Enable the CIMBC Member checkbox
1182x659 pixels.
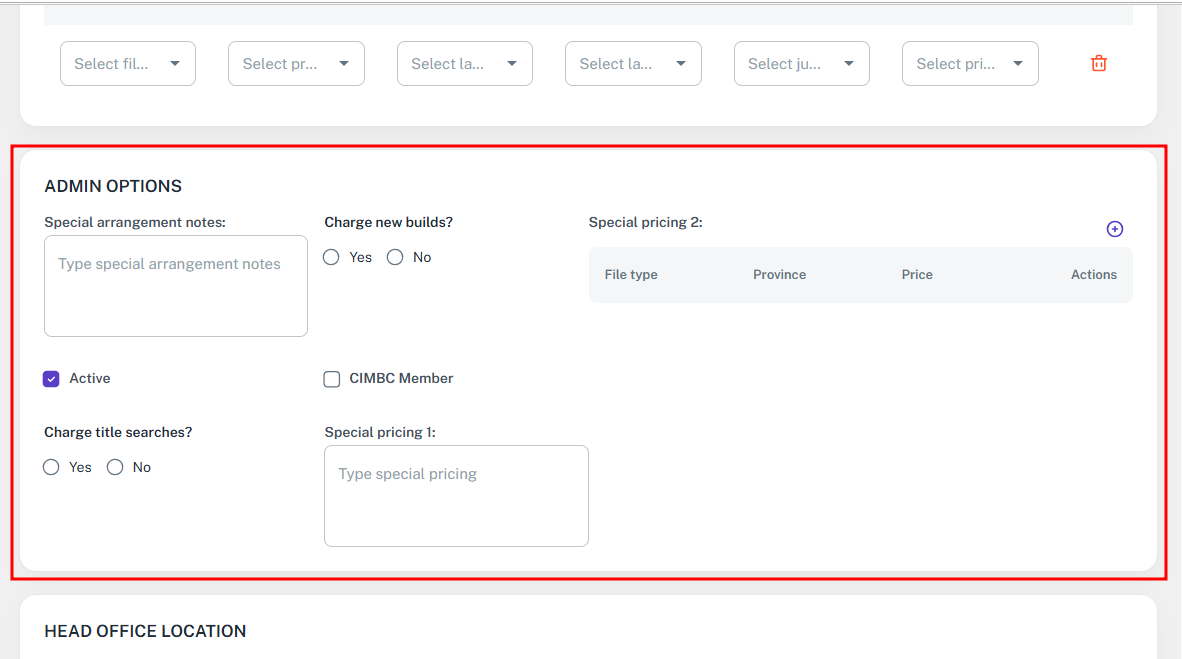[x=332, y=379]
